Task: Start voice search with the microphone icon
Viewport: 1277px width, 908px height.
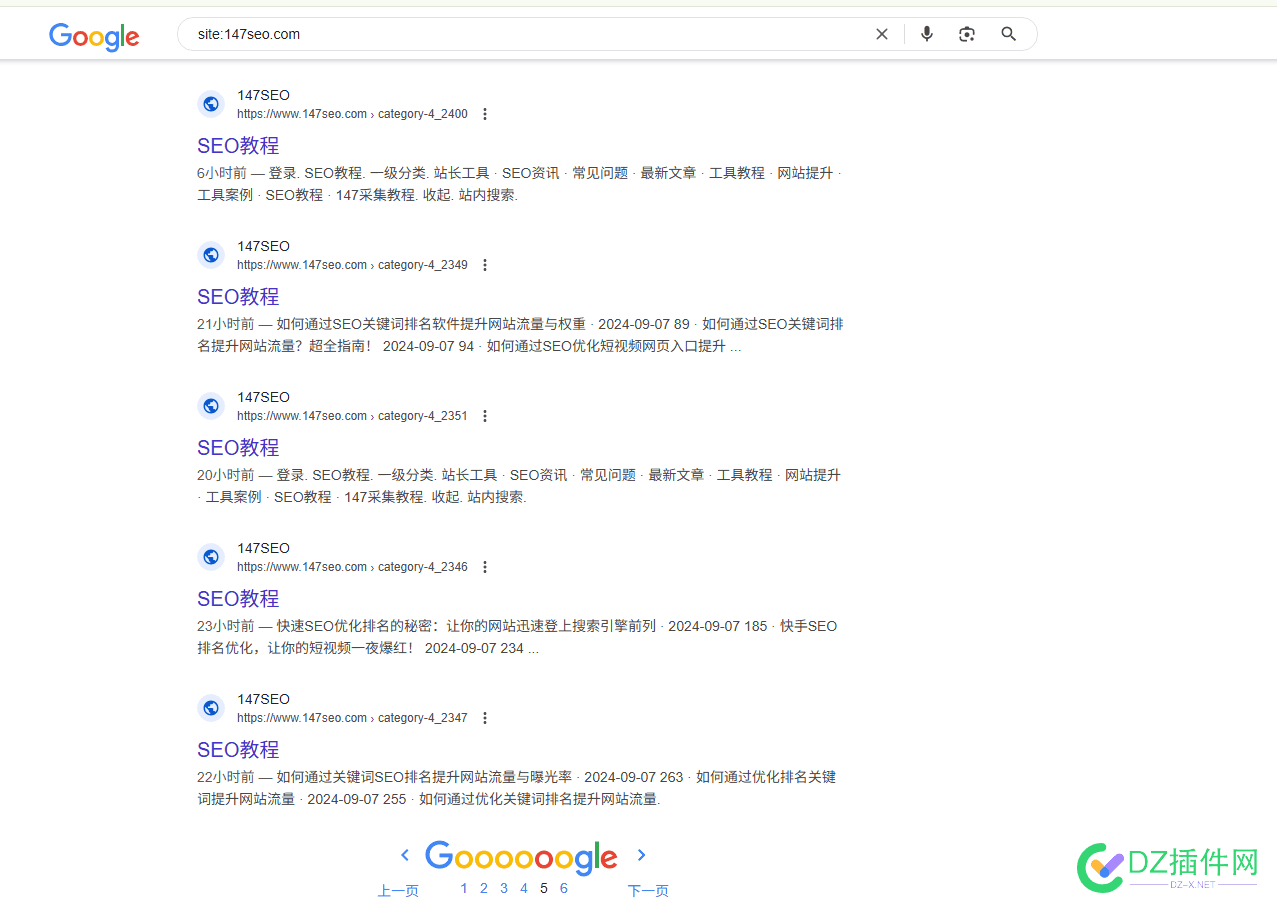Action: [926, 33]
